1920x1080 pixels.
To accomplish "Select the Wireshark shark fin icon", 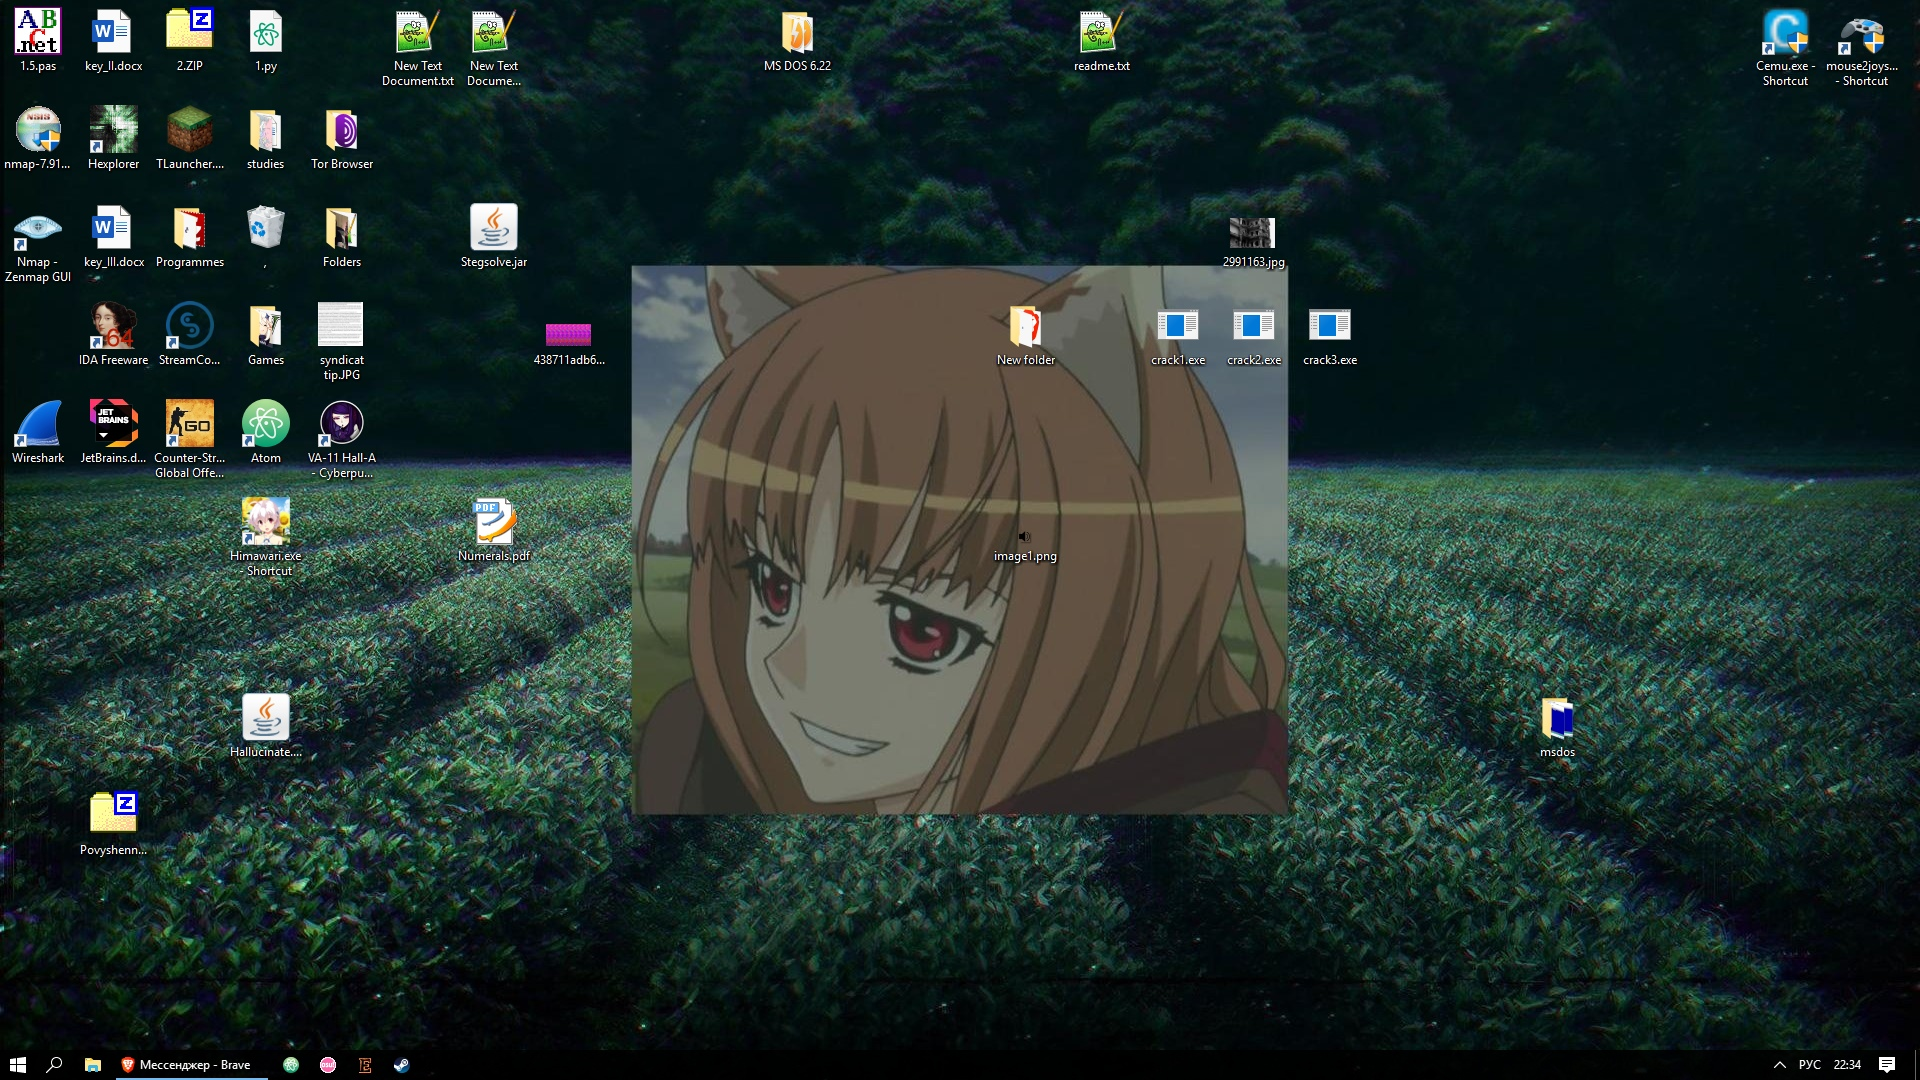I will [x=38, y=424].
